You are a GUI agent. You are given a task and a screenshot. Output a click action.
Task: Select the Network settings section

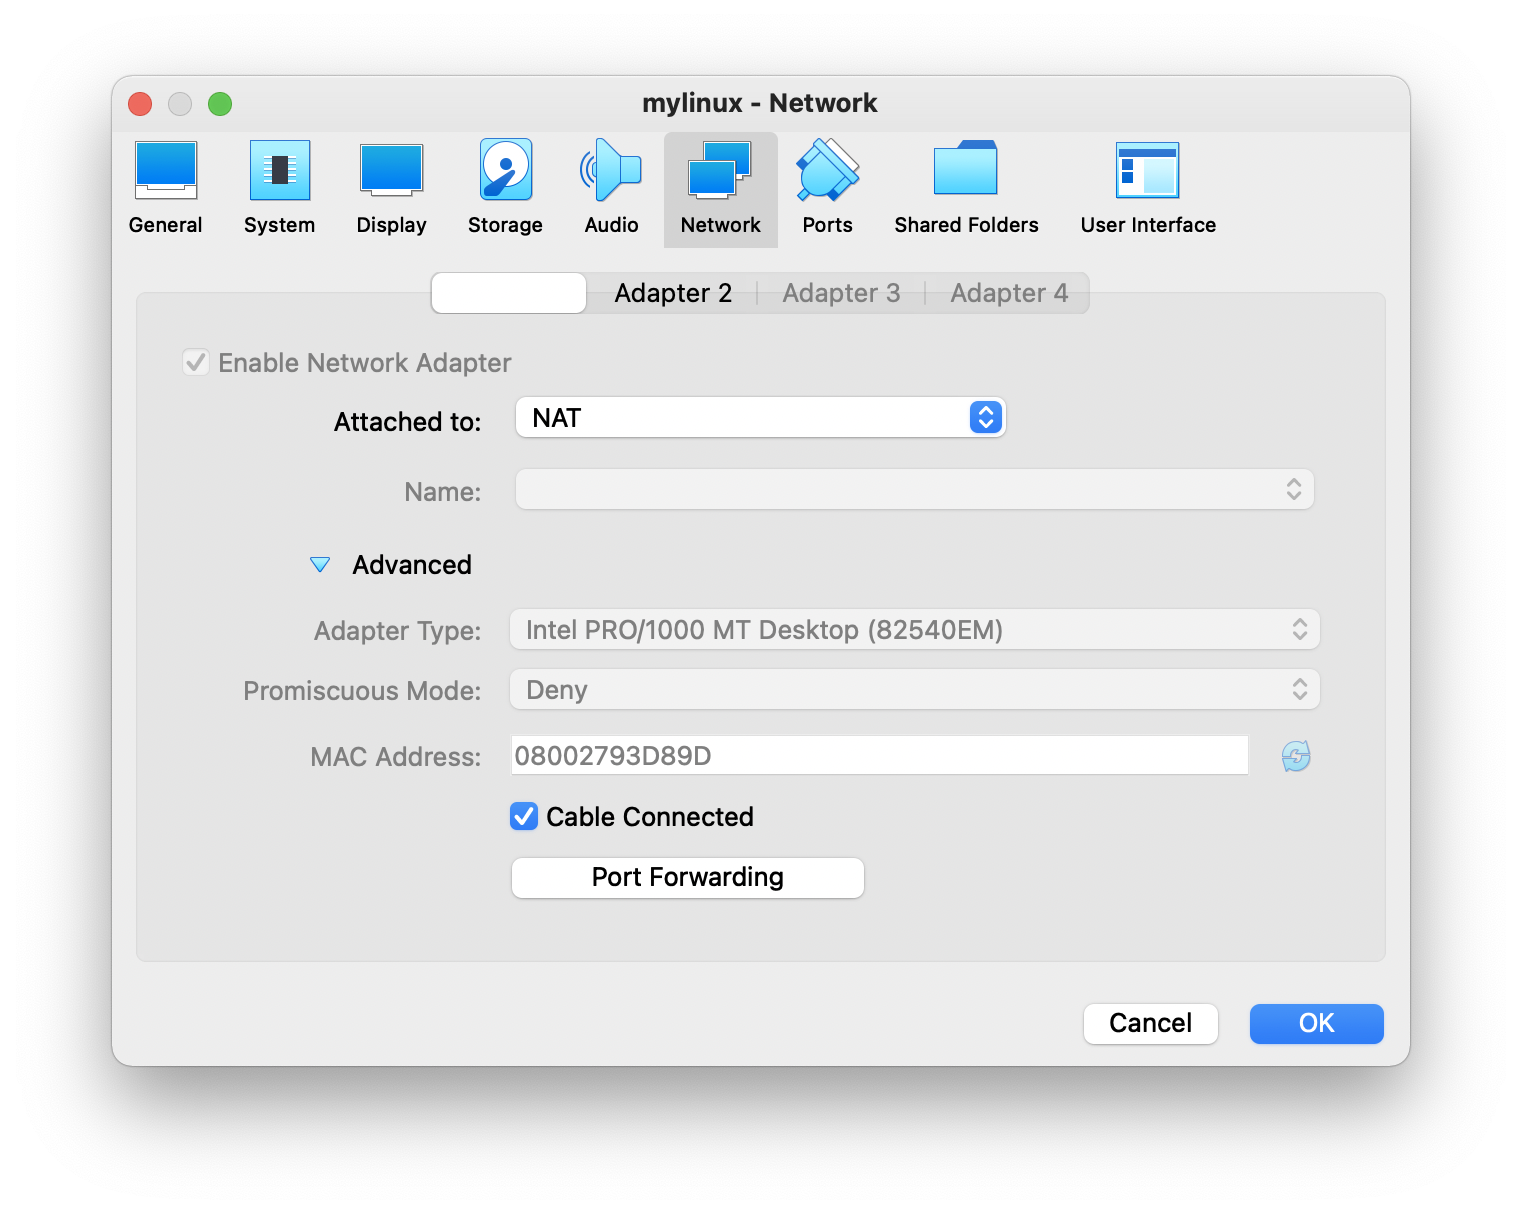point(721,189)
